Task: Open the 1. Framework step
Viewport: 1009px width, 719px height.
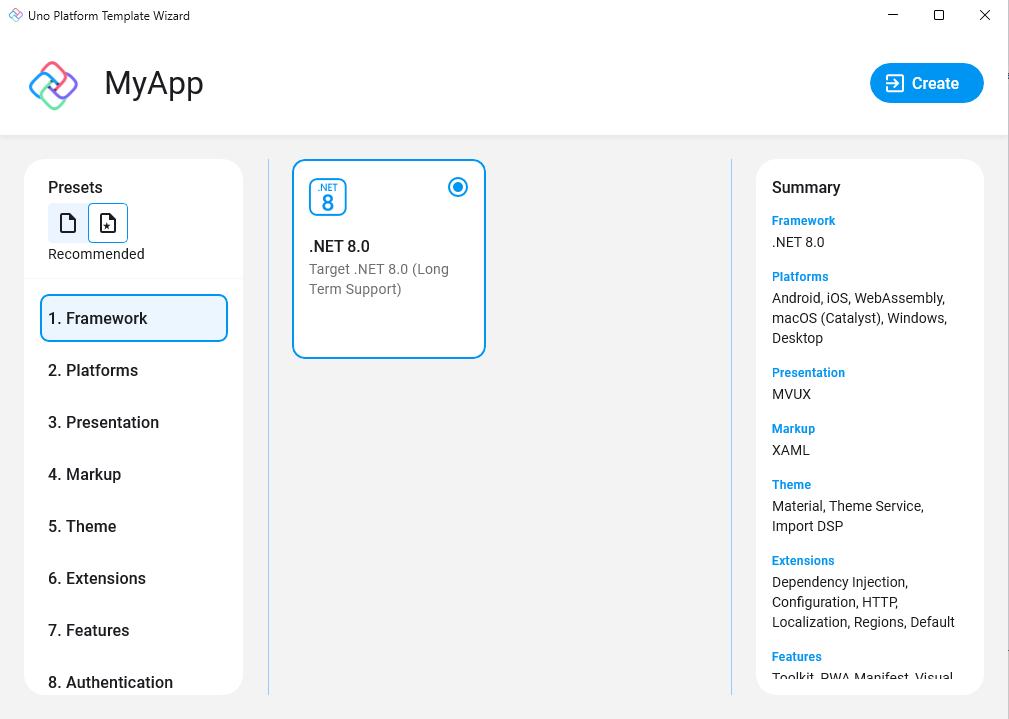Action: tap(134, 318)
